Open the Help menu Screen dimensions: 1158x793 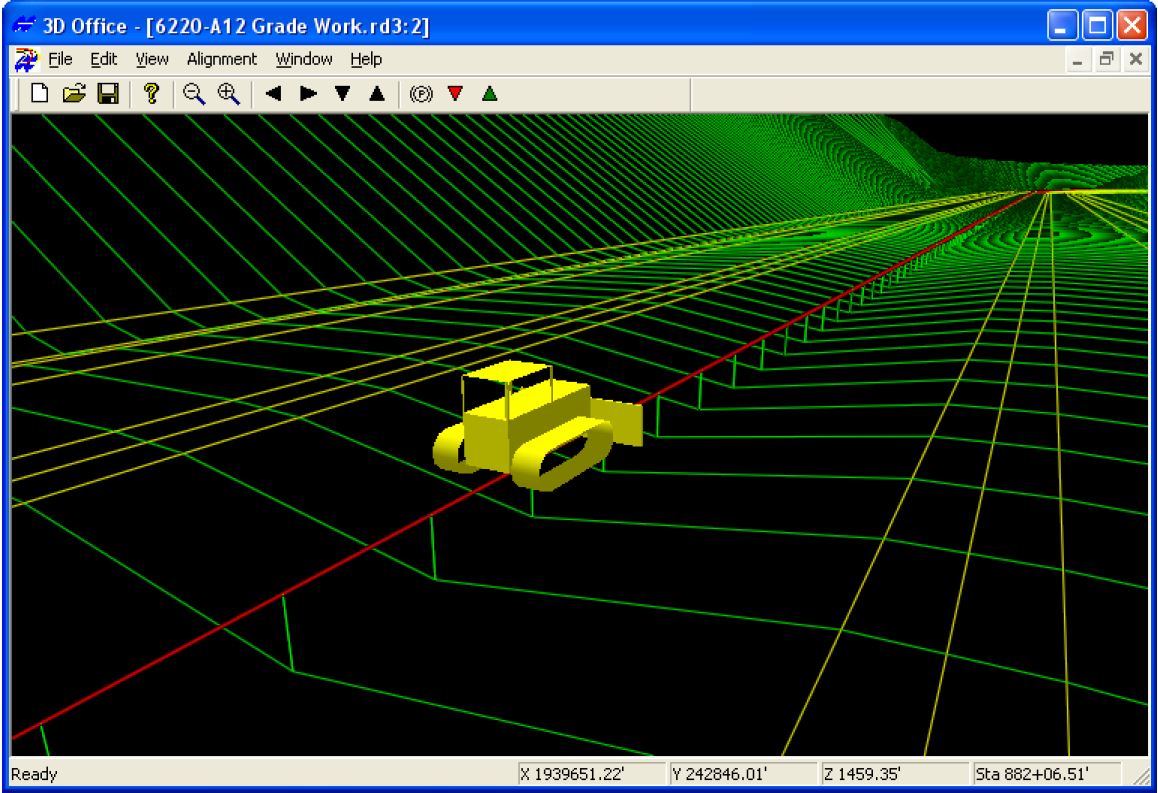pyautogui.click(x=366, y=59)
